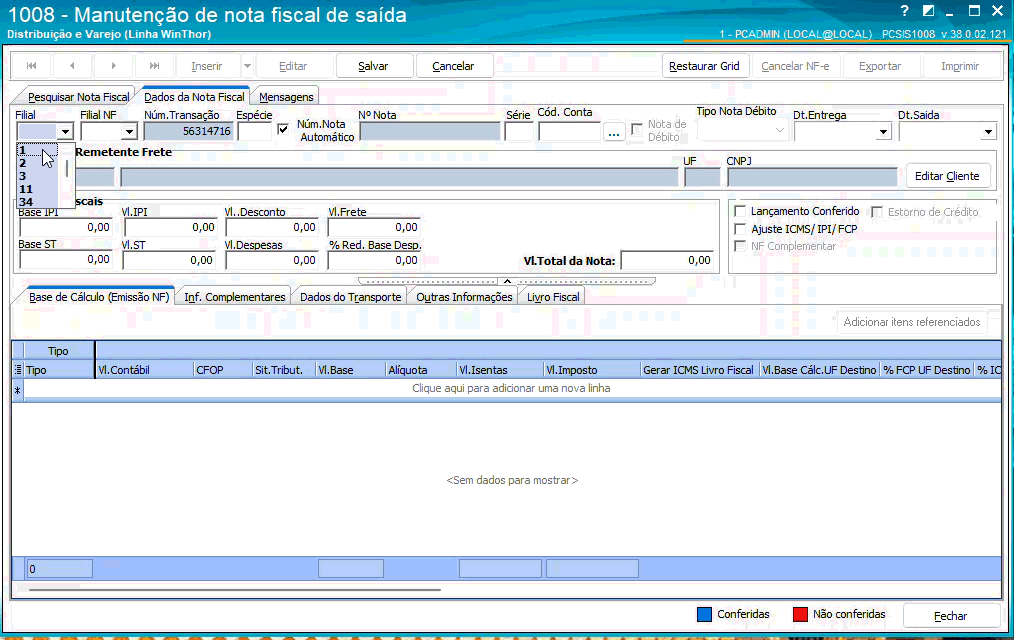
Task: Click the Vl.Imposto column header
Action: [x=591, y=370]
